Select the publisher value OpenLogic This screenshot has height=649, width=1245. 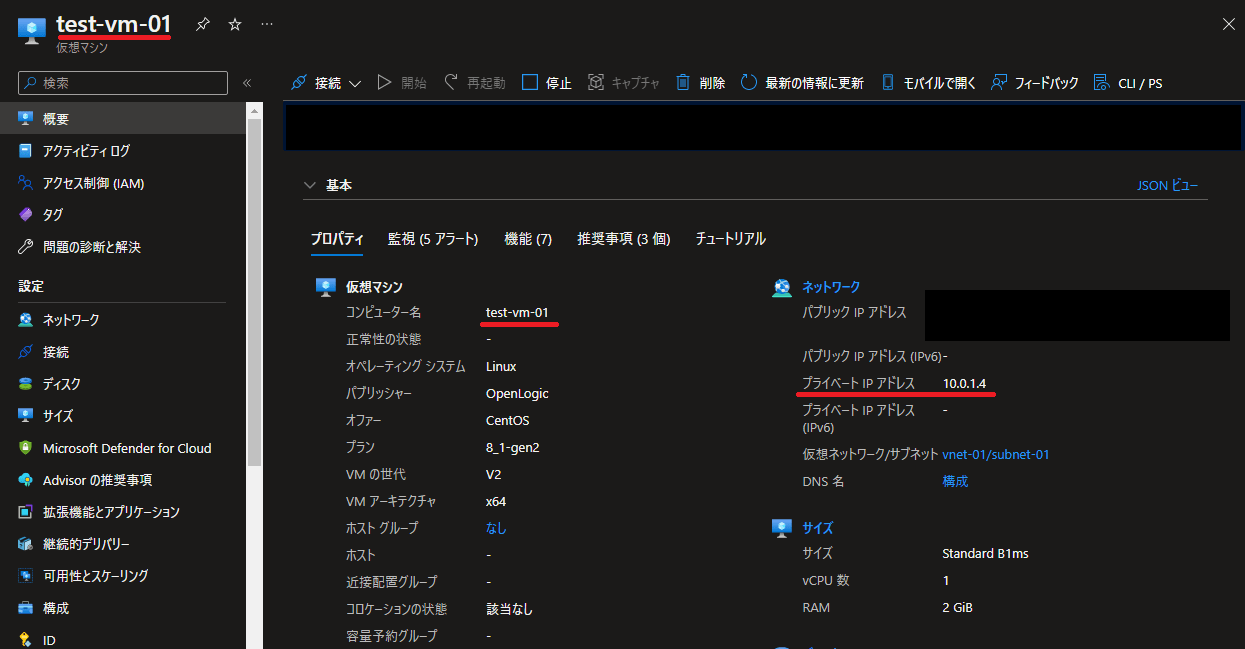pos(517,393)
